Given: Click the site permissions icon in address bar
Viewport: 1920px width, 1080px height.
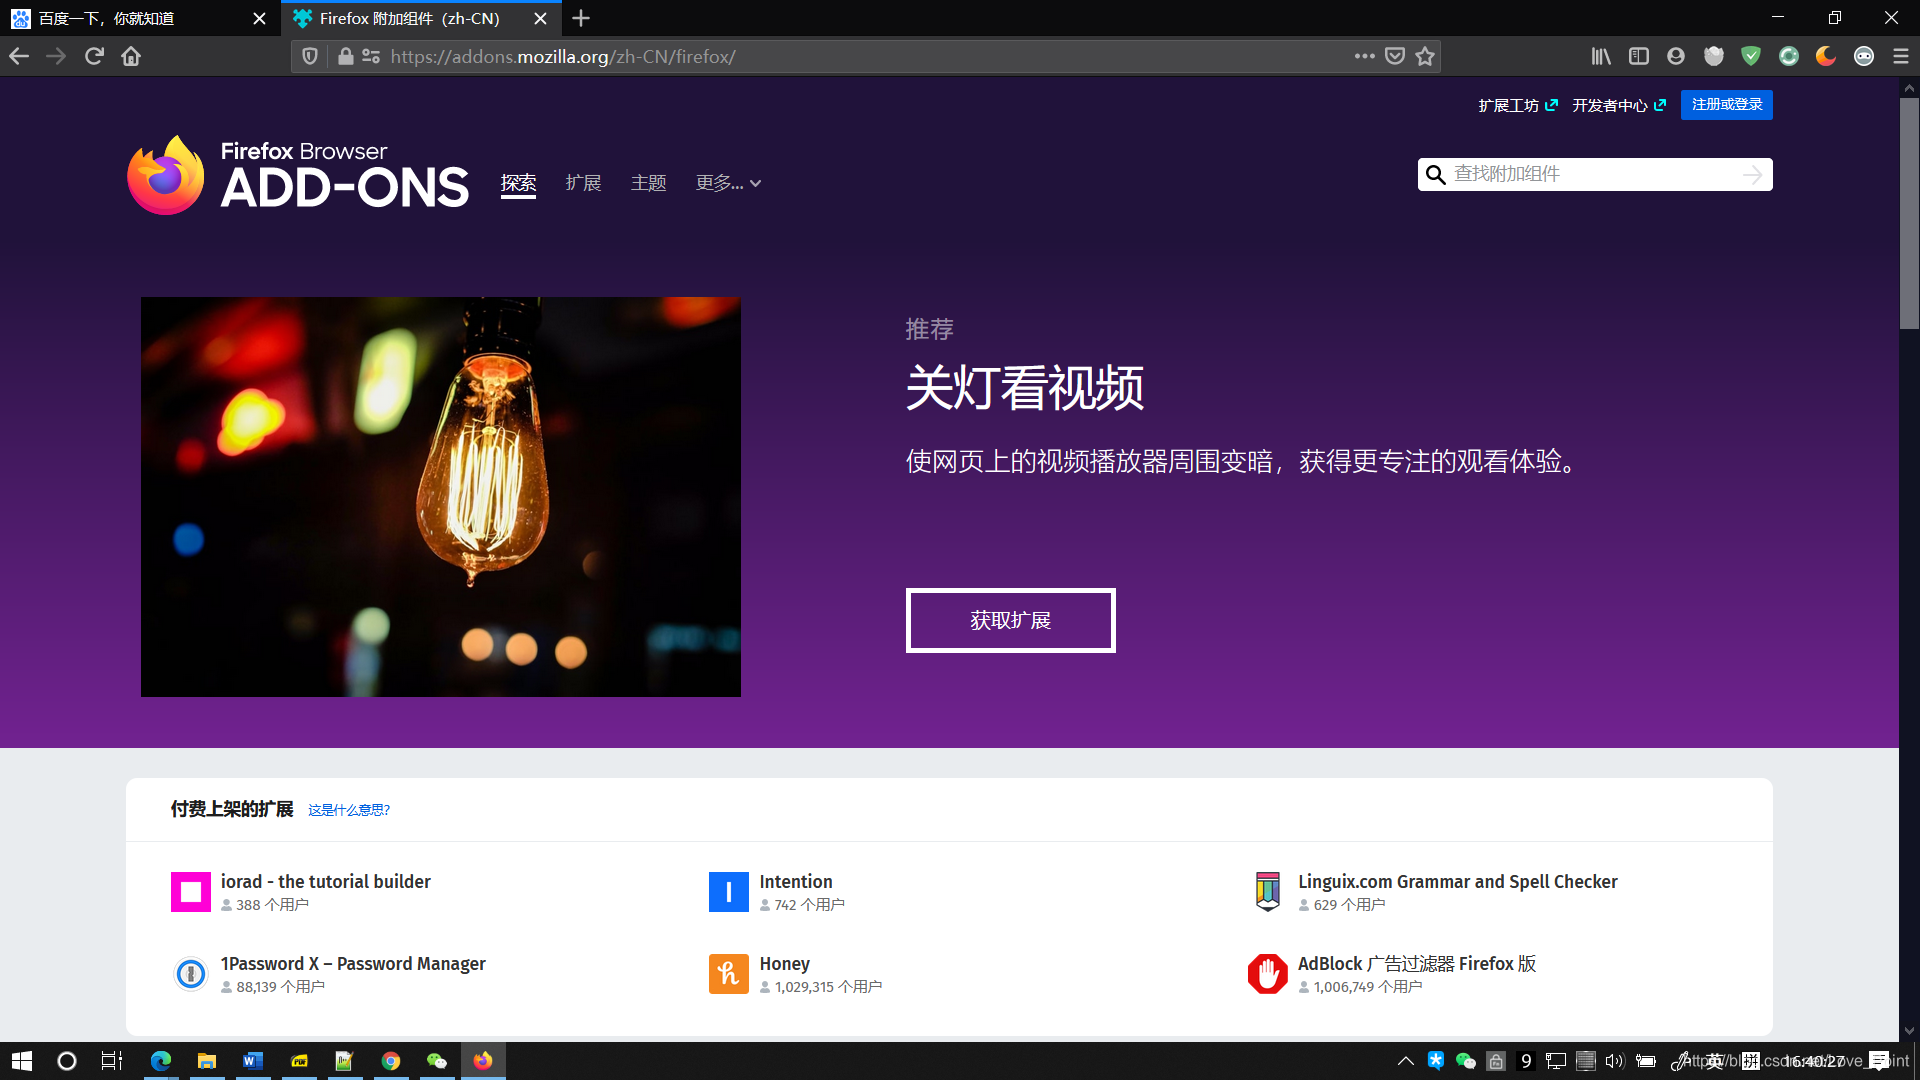Looking at the screenshot, I should pos(371,57).
